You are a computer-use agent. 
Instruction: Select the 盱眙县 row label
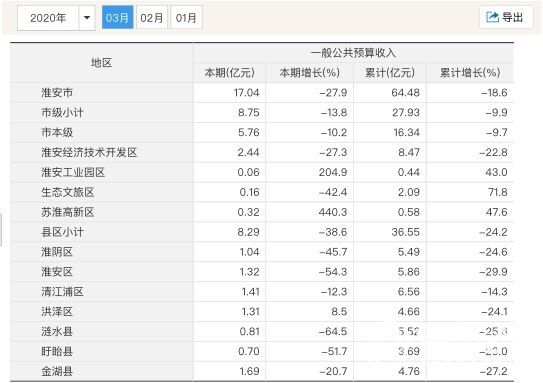point(57,351)
